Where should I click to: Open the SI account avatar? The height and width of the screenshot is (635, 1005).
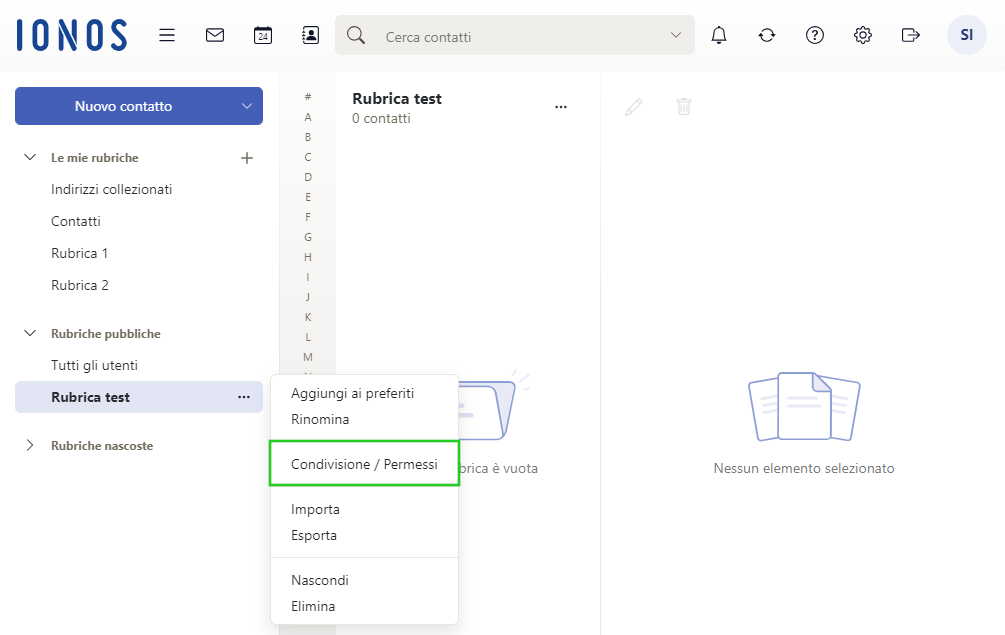pyautogui.click(x=967, y=35)
